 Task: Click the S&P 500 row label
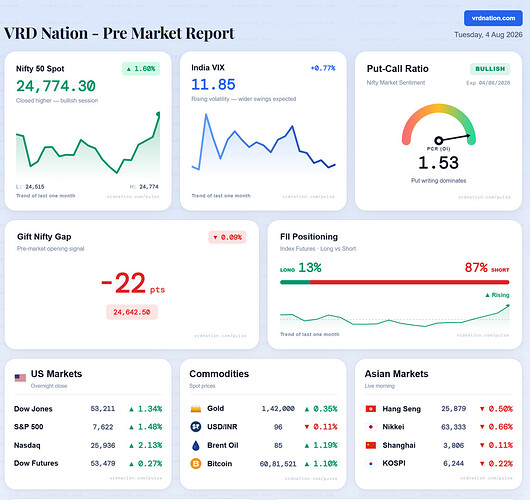coord(28,427)
